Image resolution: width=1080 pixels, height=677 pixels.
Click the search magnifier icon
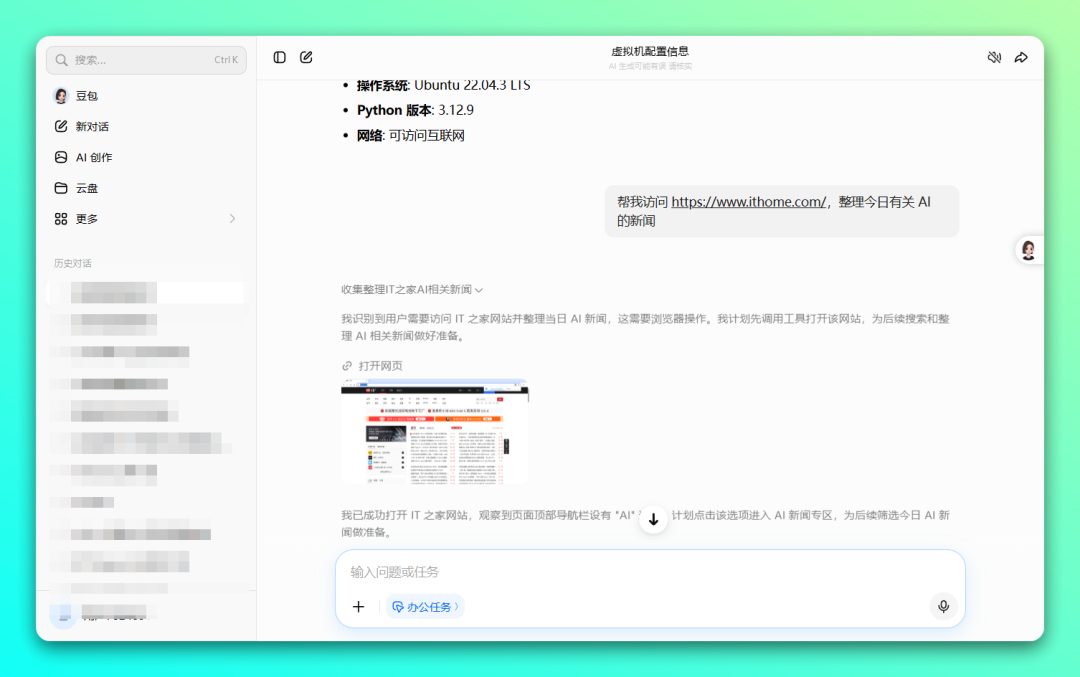61,60
